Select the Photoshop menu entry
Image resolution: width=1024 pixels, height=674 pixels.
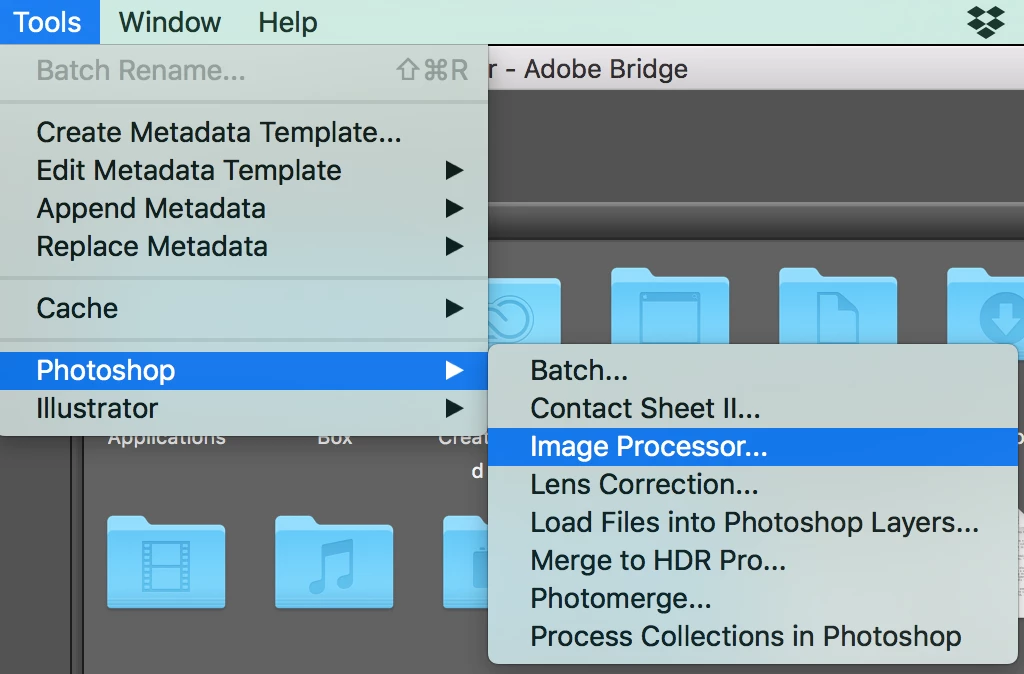244,370
